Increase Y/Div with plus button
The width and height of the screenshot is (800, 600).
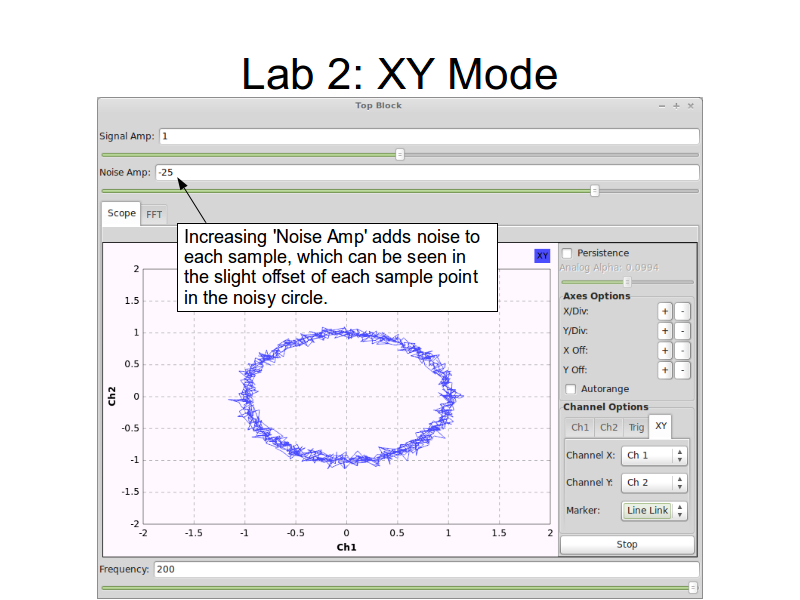[x=664, y=331]
